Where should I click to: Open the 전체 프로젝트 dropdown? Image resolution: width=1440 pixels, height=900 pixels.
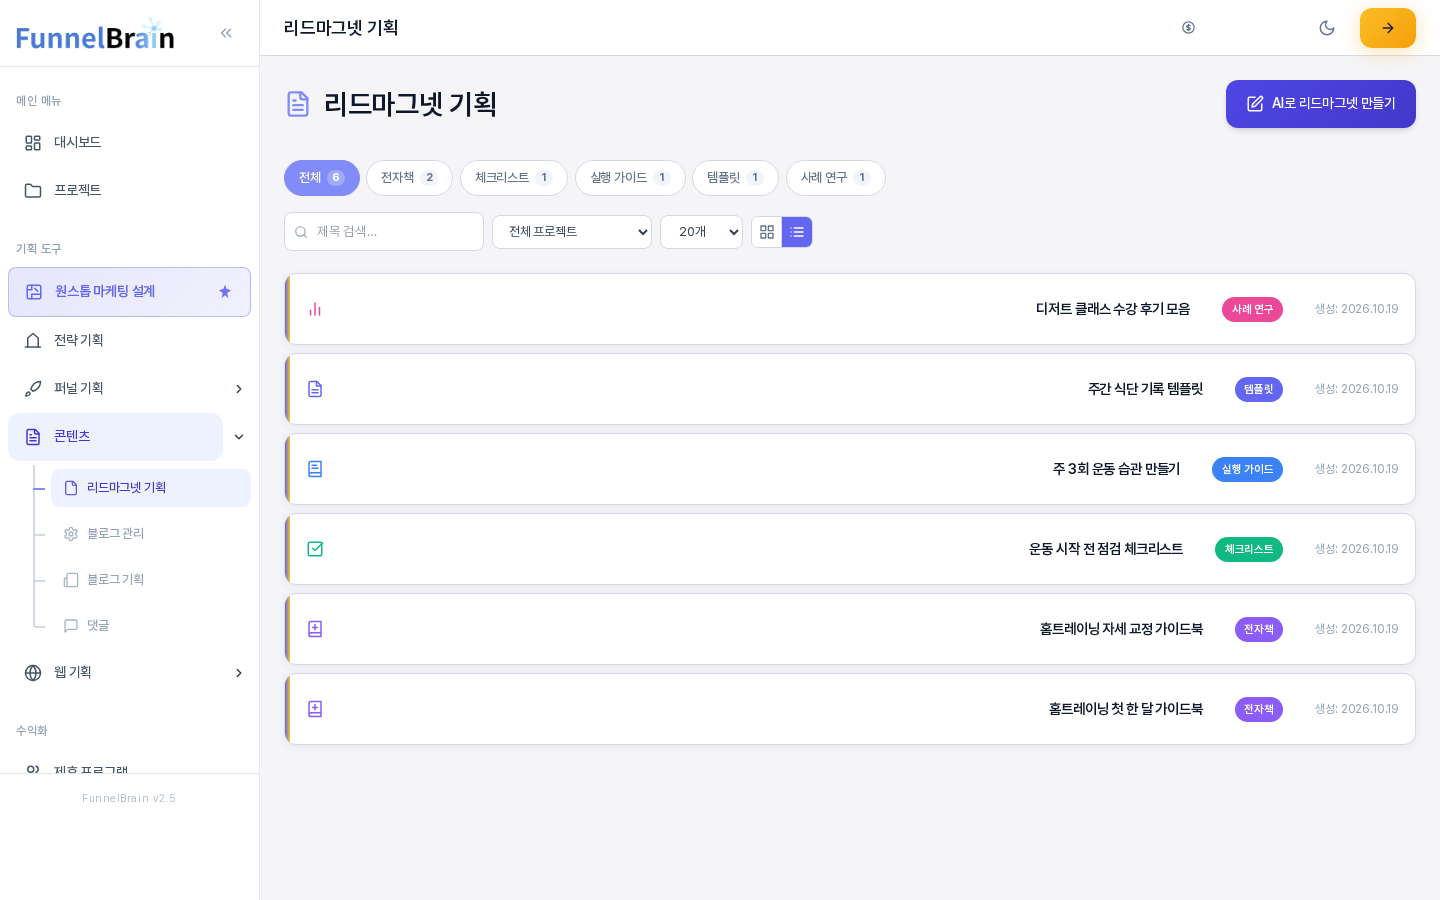(572, 232)
